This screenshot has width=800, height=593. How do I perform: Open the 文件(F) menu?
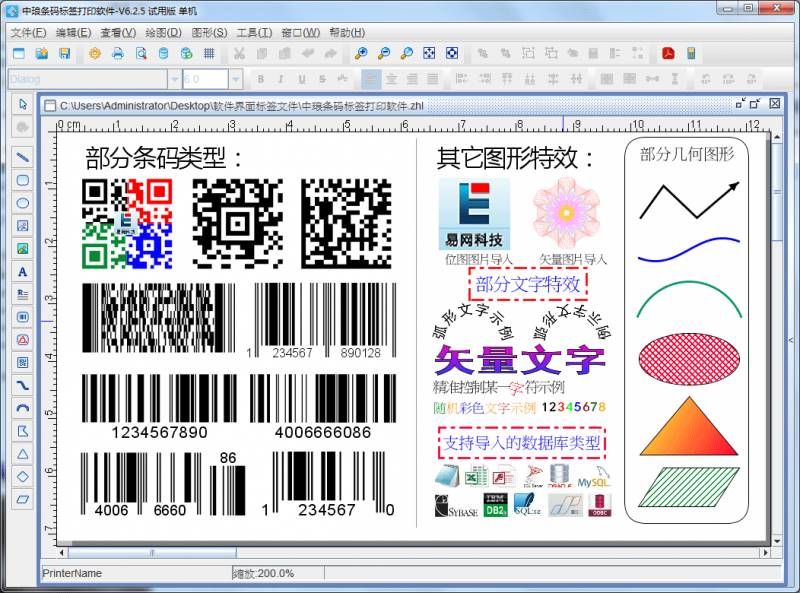(29, 33)
